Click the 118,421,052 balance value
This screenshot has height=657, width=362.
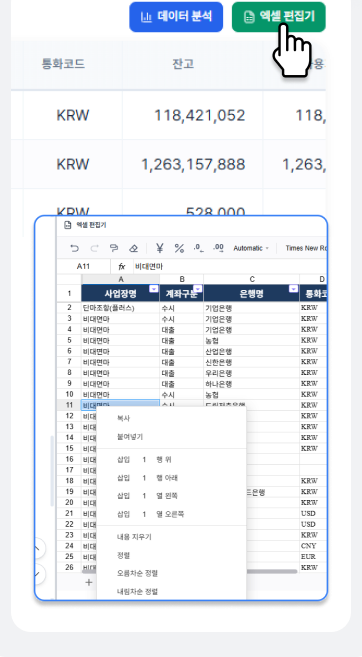[200, 115]
